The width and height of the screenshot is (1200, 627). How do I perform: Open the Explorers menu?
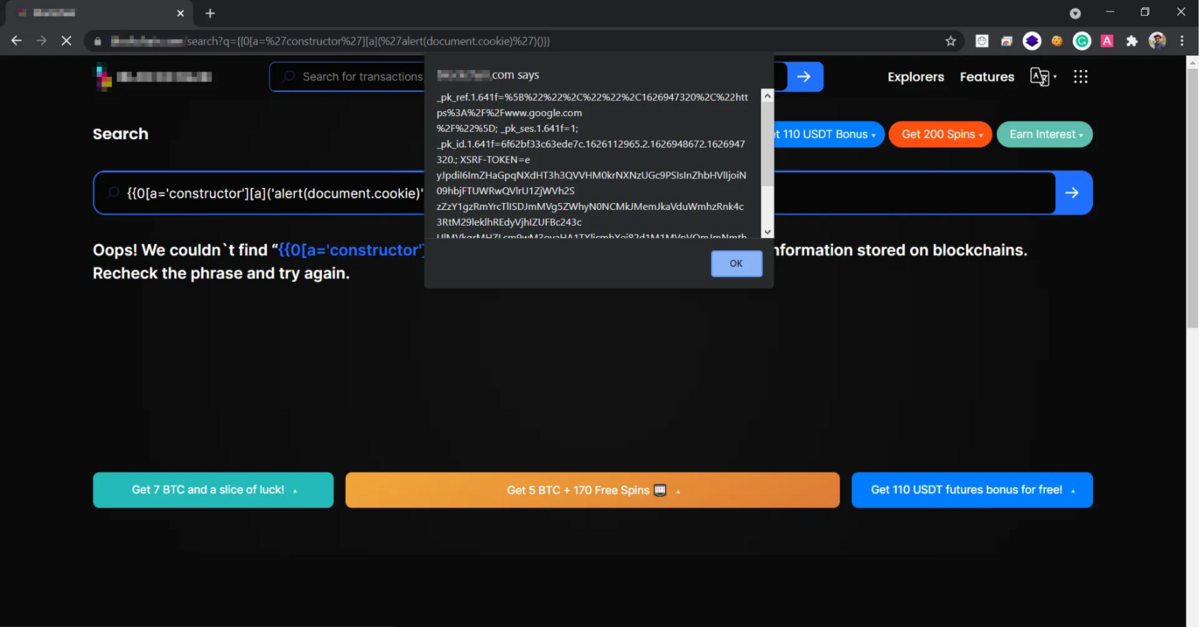915,76
